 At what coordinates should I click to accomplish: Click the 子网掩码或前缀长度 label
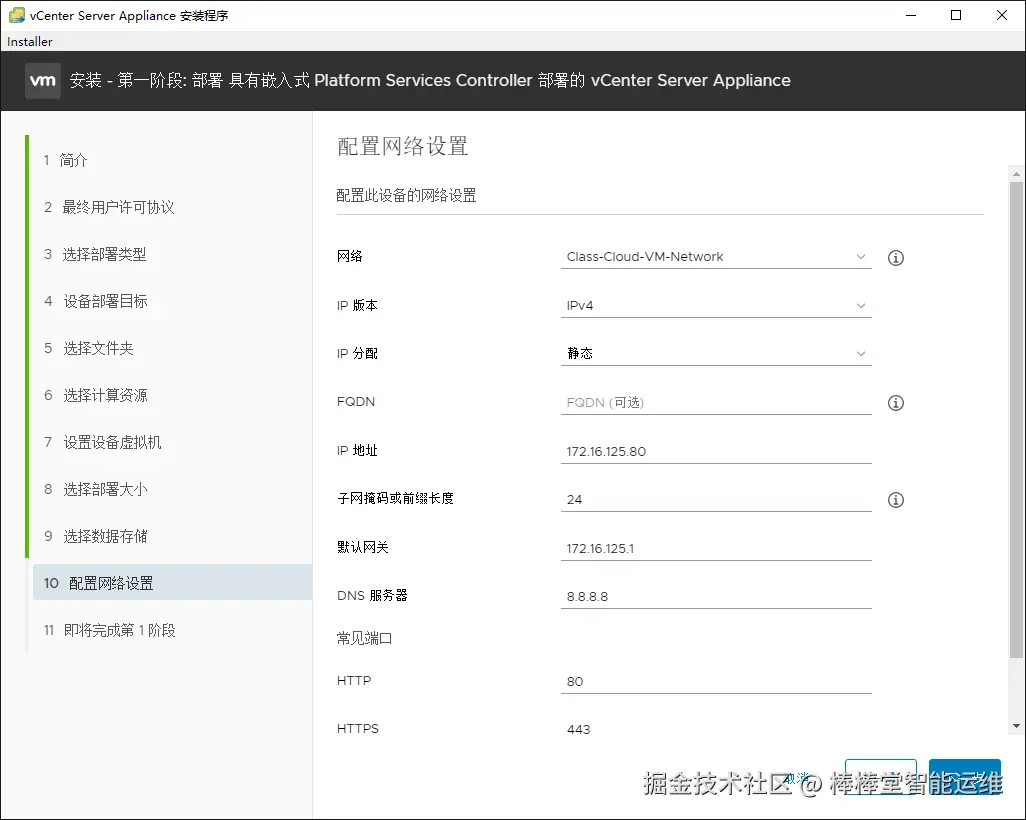click(x=395, y=499)
